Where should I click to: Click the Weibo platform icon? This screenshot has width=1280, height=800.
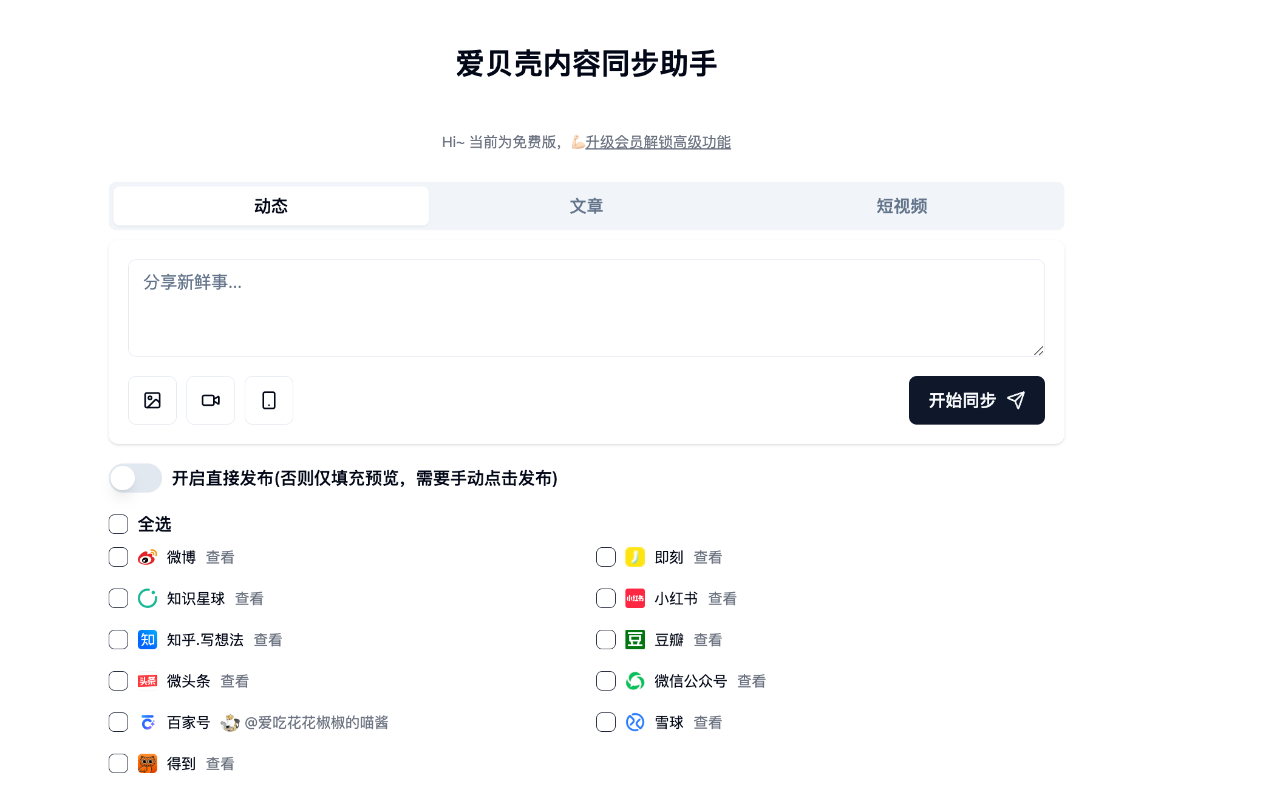147,557
